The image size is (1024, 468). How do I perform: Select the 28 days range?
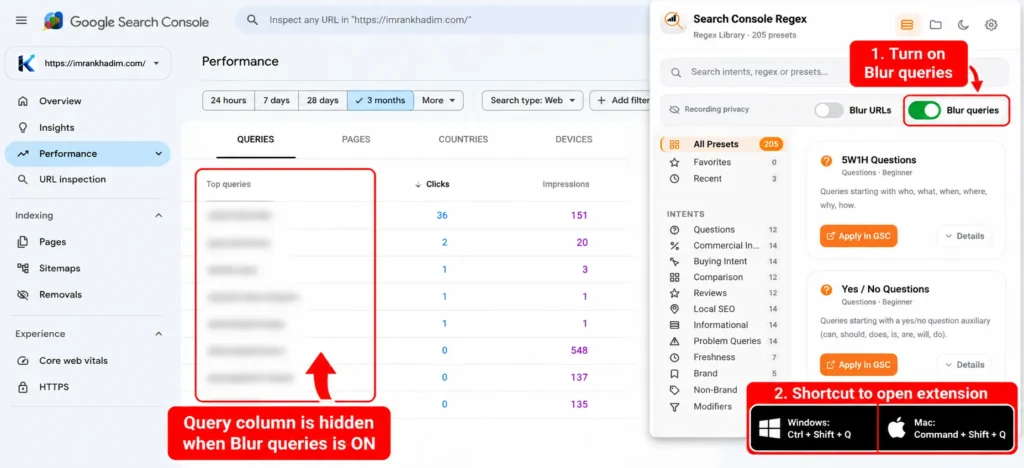click(323, 101)
